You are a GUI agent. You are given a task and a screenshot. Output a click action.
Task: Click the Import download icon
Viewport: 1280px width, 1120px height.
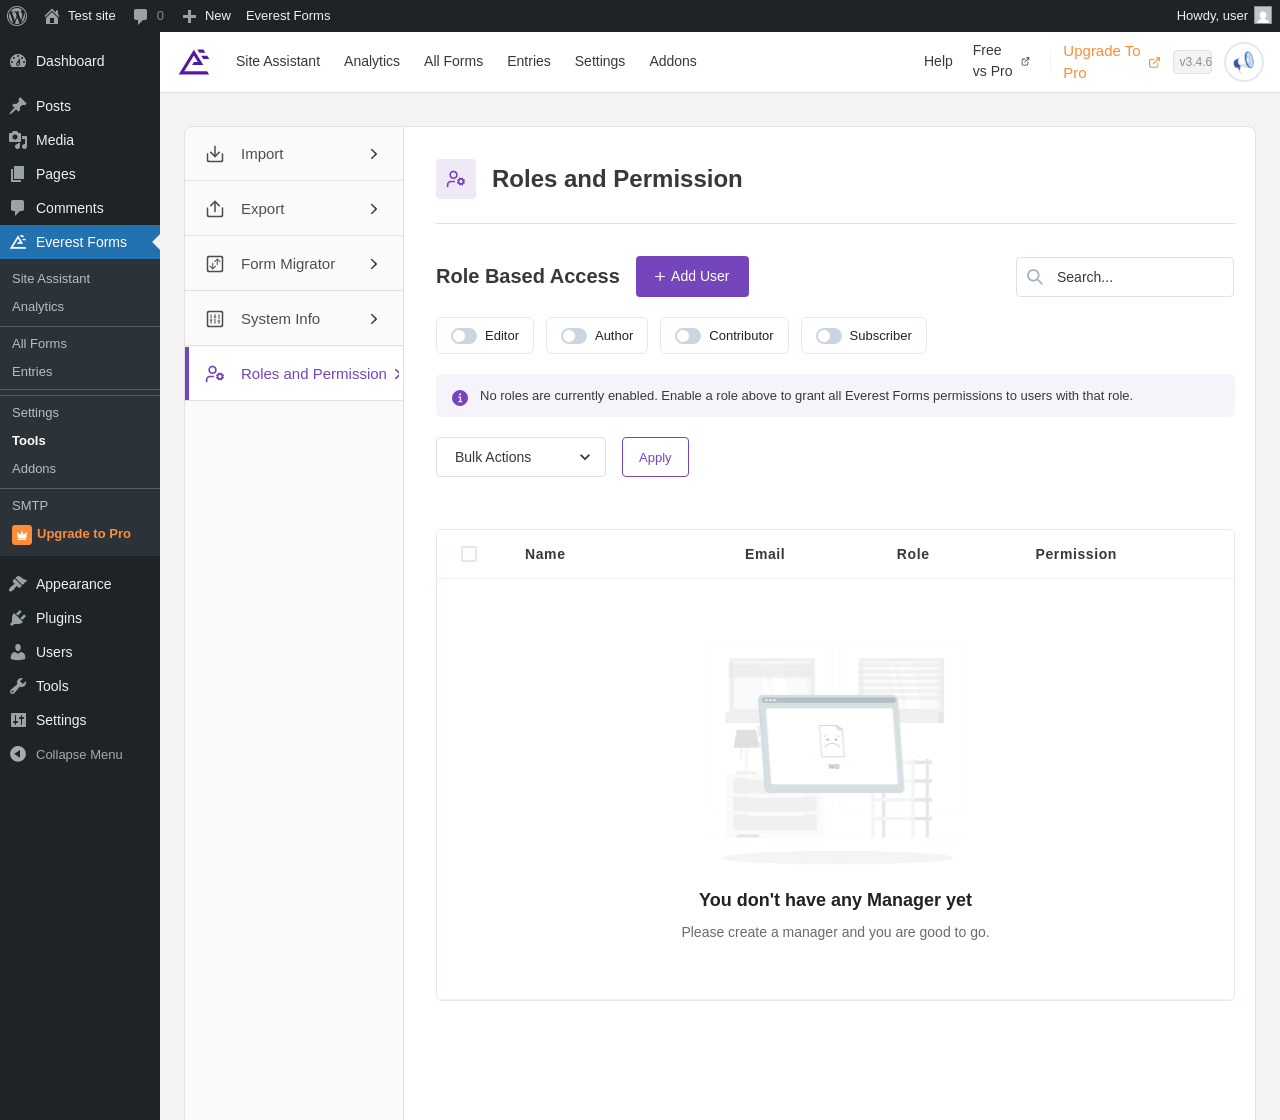(x=215, y=154)
